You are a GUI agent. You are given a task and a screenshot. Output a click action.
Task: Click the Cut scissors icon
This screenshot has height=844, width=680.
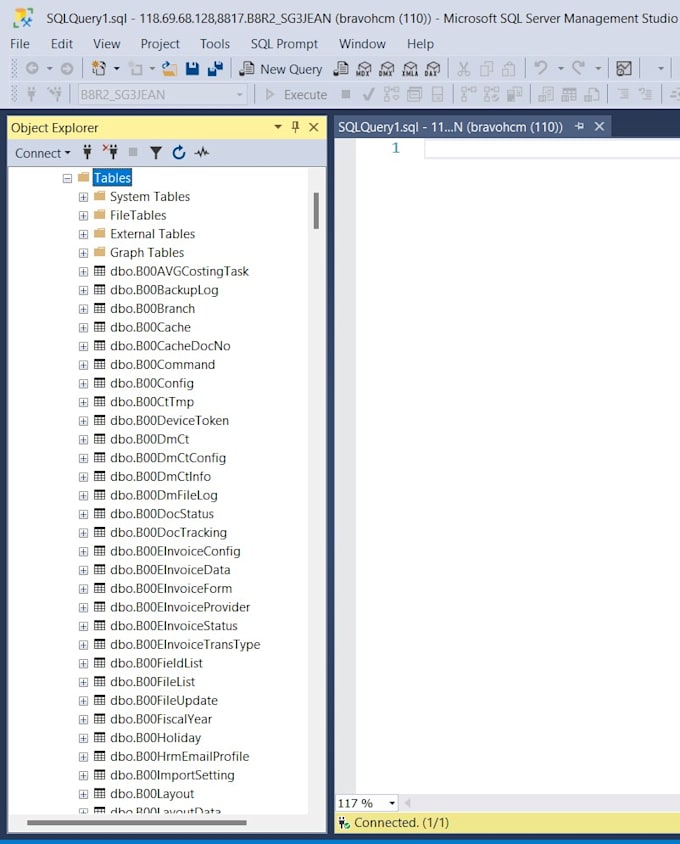pyautogui.click(x=464, y=69)
